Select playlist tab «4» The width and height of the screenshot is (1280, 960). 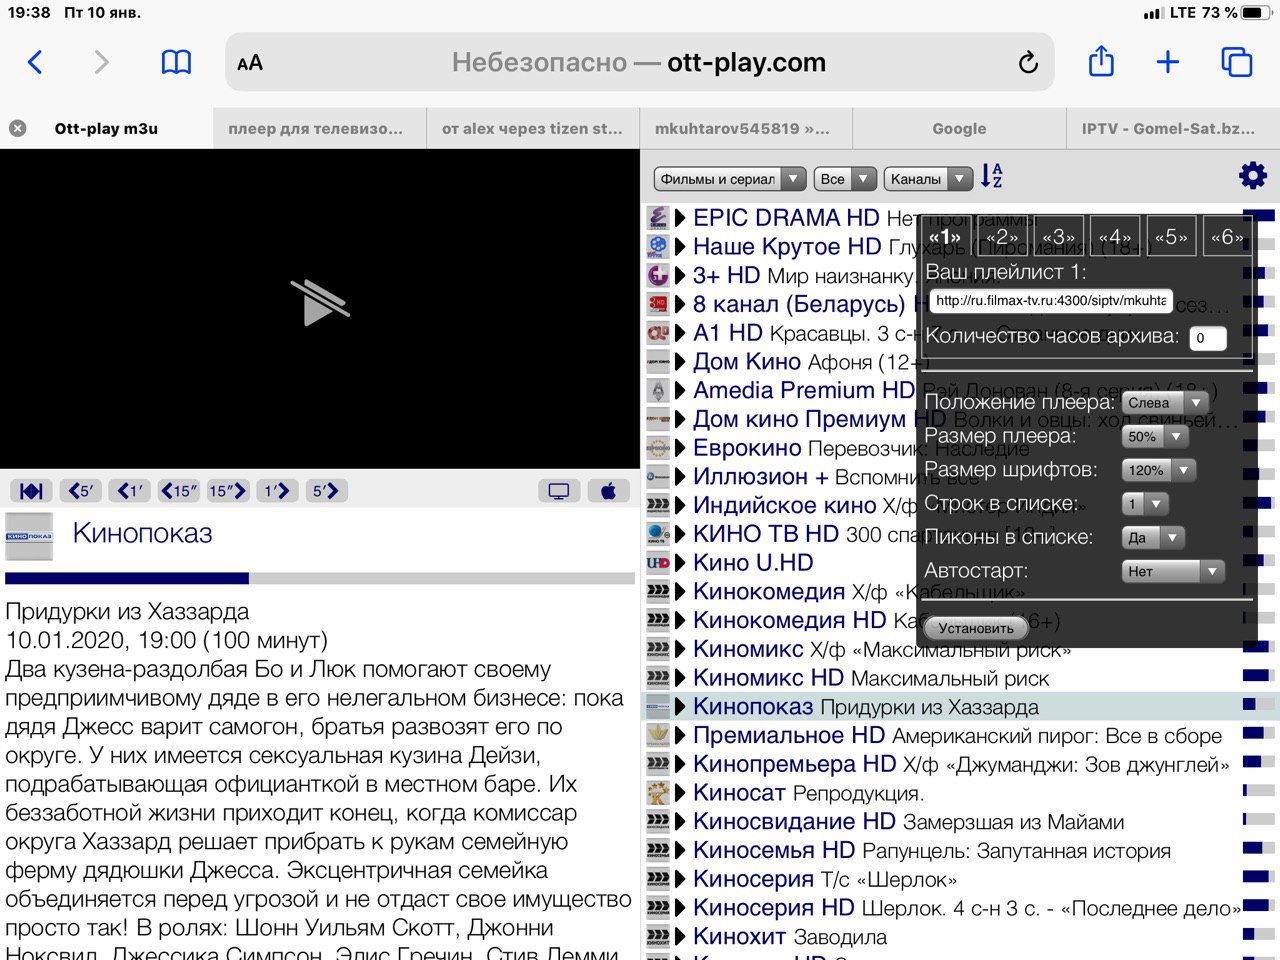coord(1115,238)
